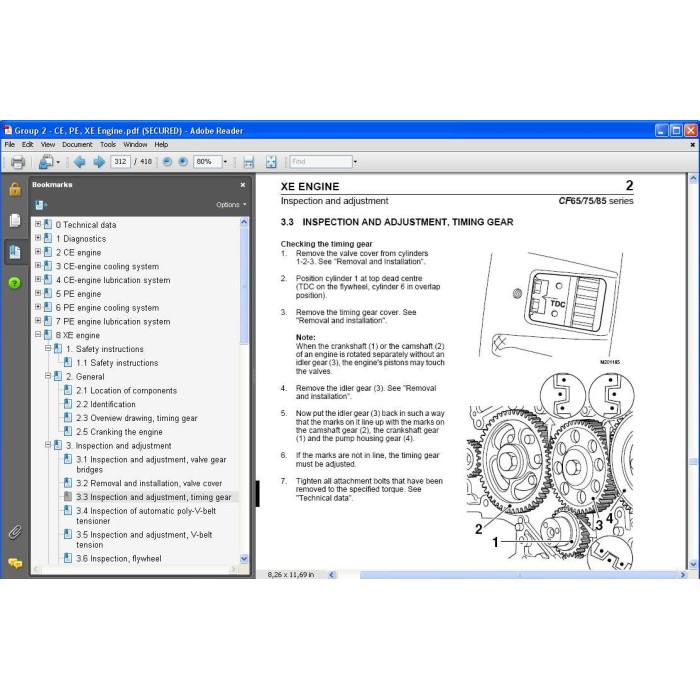Collapse the 3. Inspection and adjustment node
Viewport: 700px width, 700px height.
[x=48, y=445]
